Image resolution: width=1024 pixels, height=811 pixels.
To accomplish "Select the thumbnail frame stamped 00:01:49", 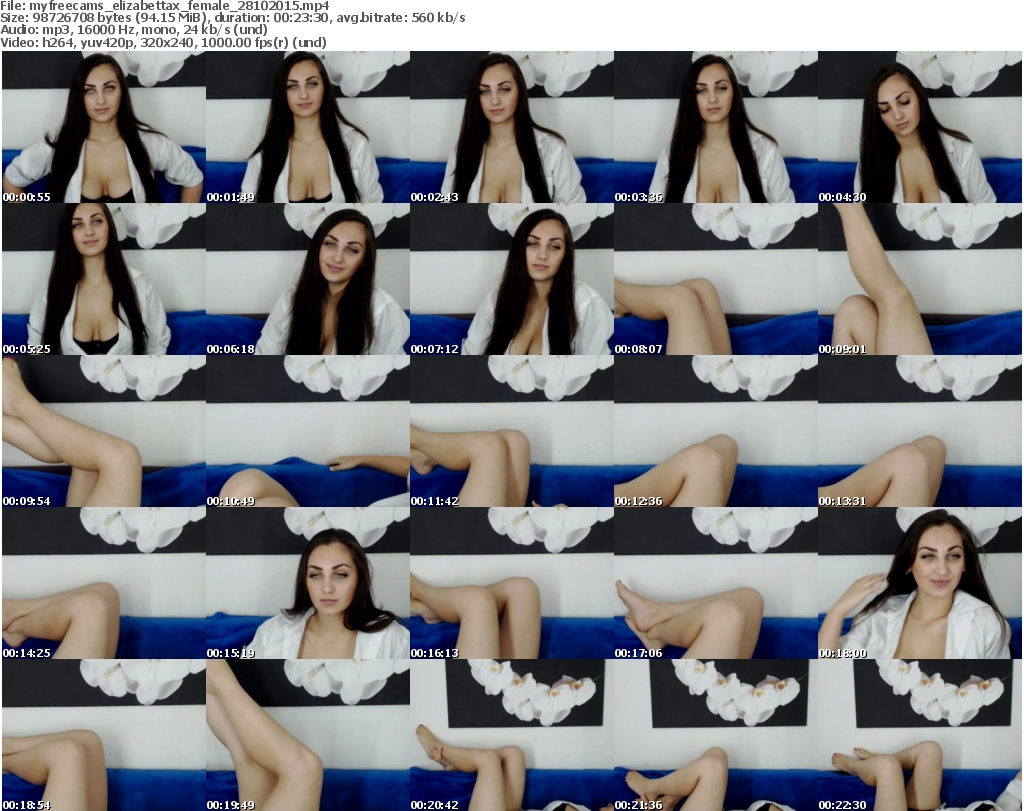I will pos(308,127).
